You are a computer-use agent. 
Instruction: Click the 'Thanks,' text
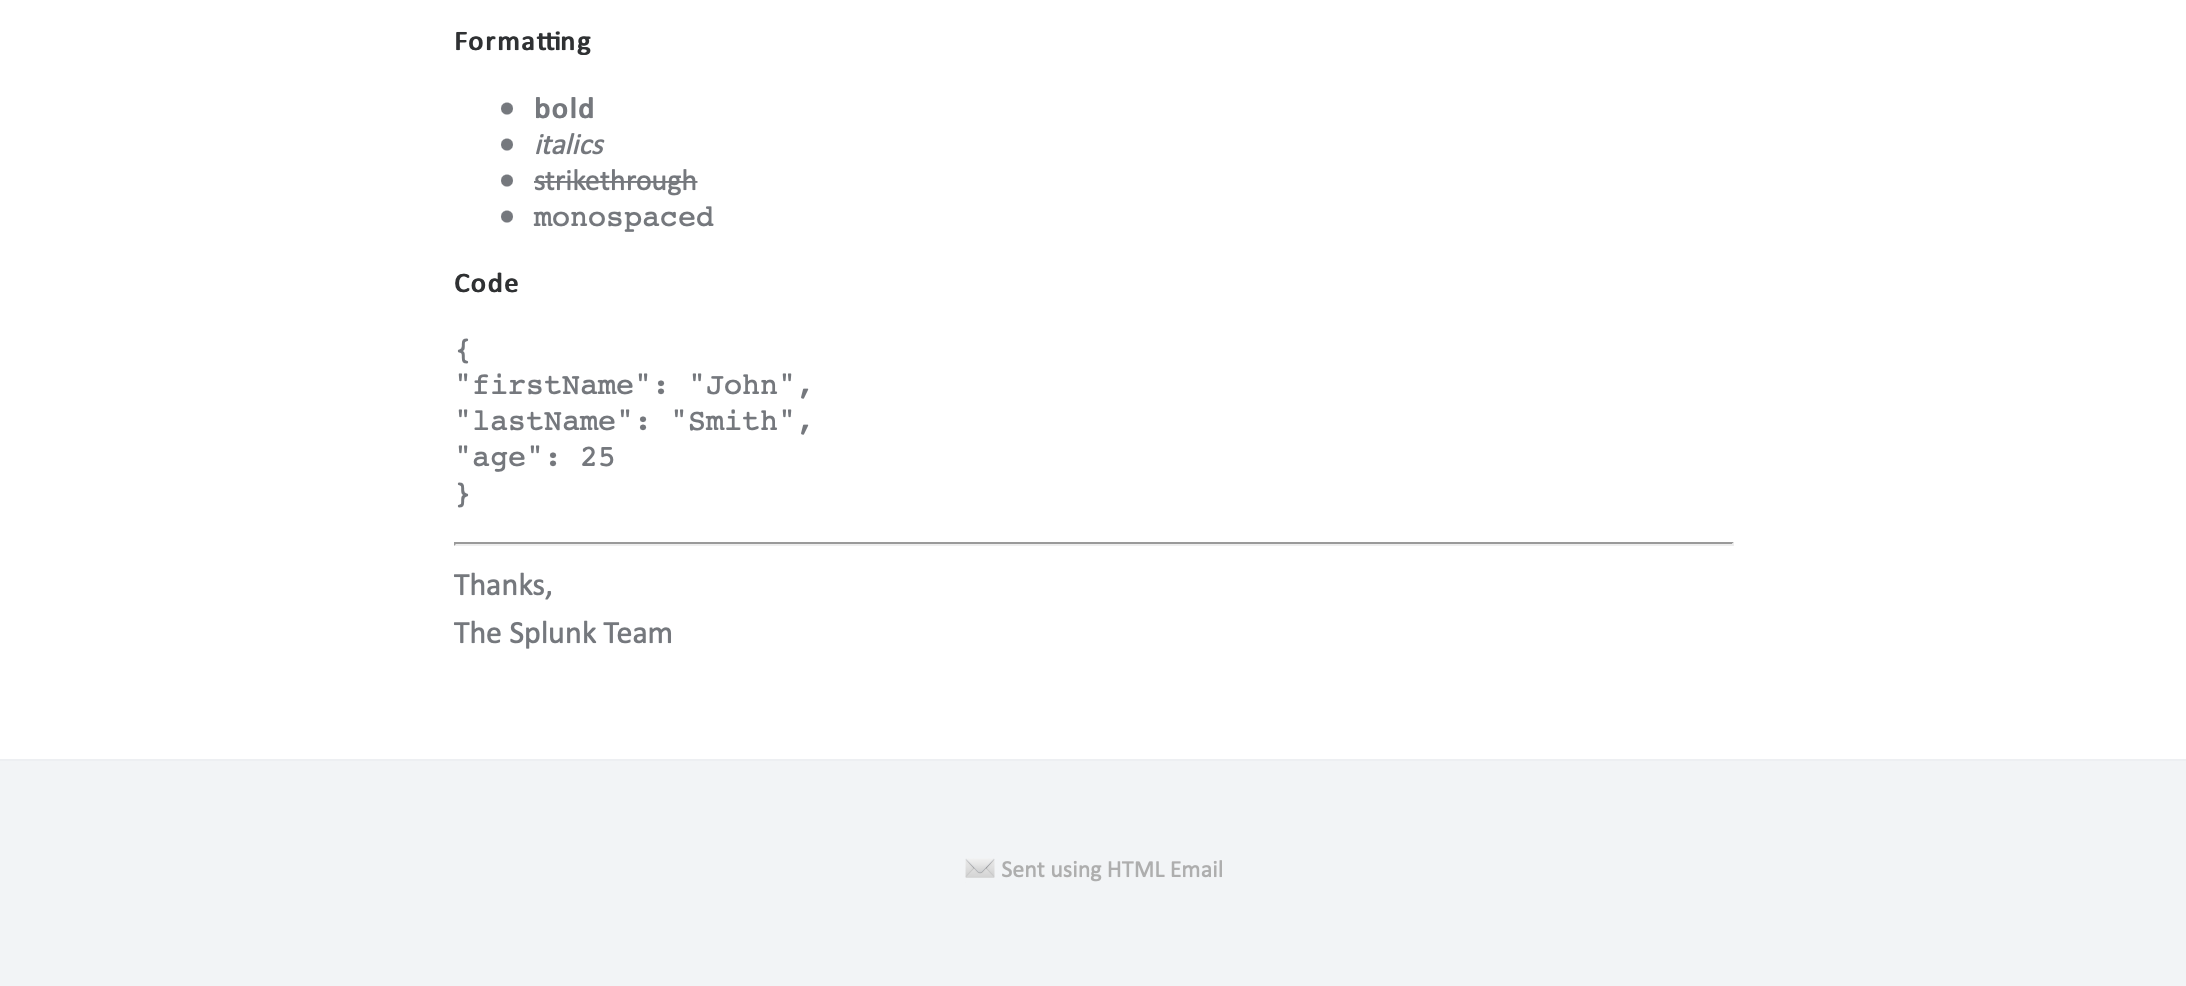pos(503,585)
